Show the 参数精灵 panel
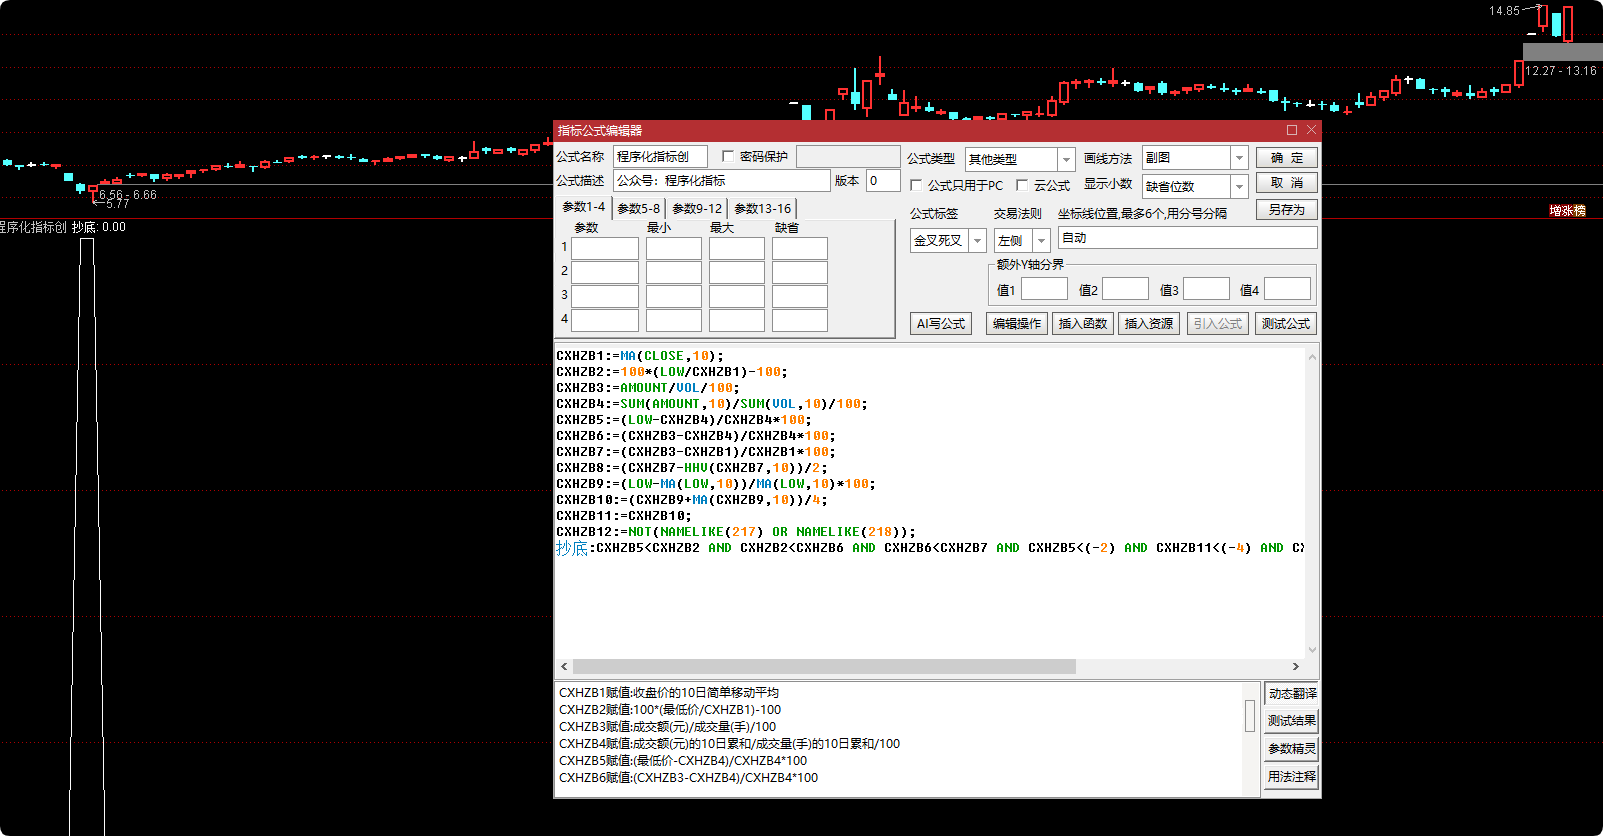Screen dimensions: 1603x836 (1291, 748)
